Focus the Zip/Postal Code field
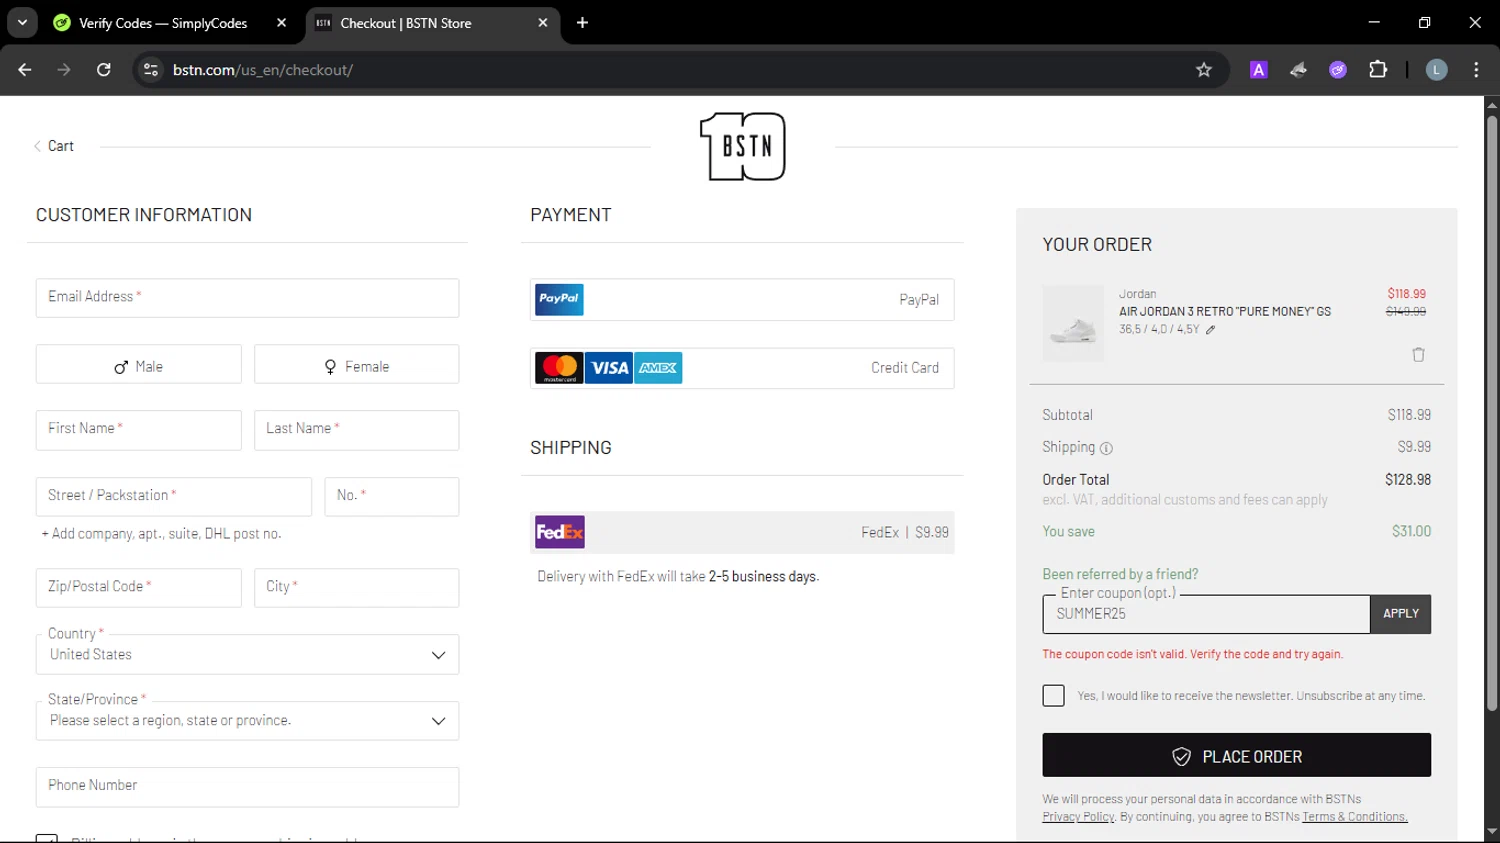 click(138, 588)
